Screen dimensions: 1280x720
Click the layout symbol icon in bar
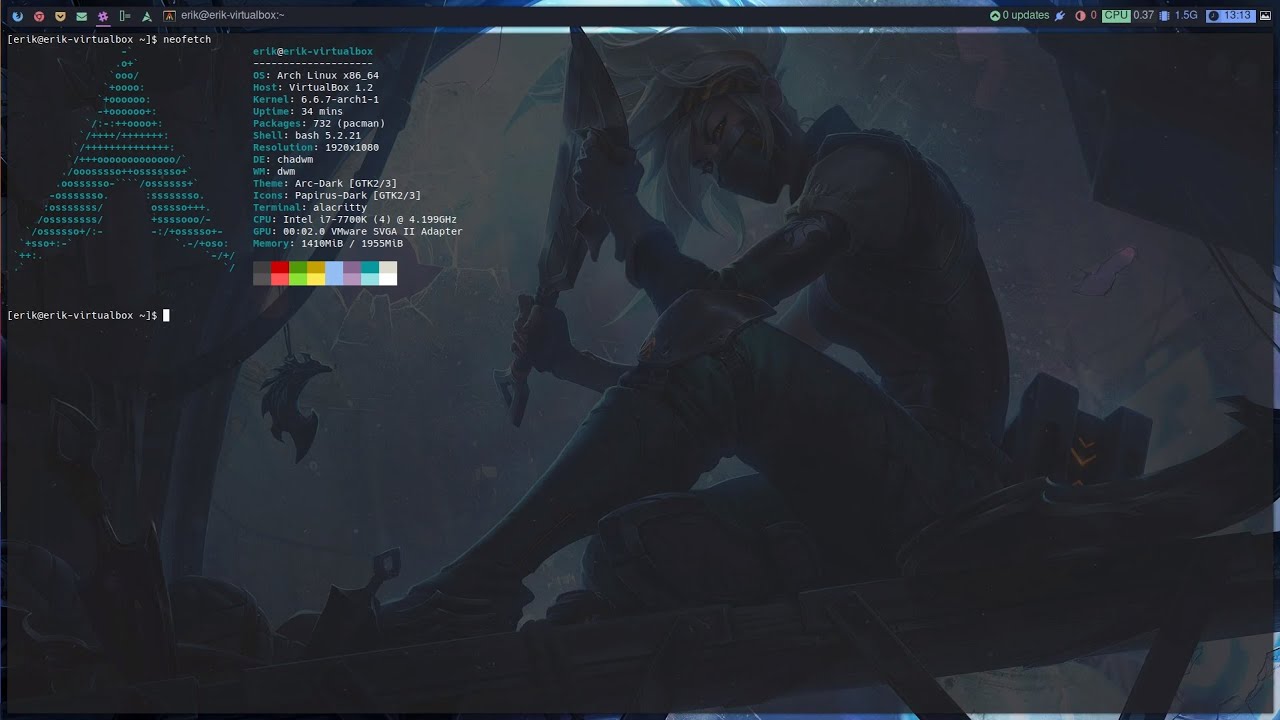pyautogui.click(x=125, y=16)
